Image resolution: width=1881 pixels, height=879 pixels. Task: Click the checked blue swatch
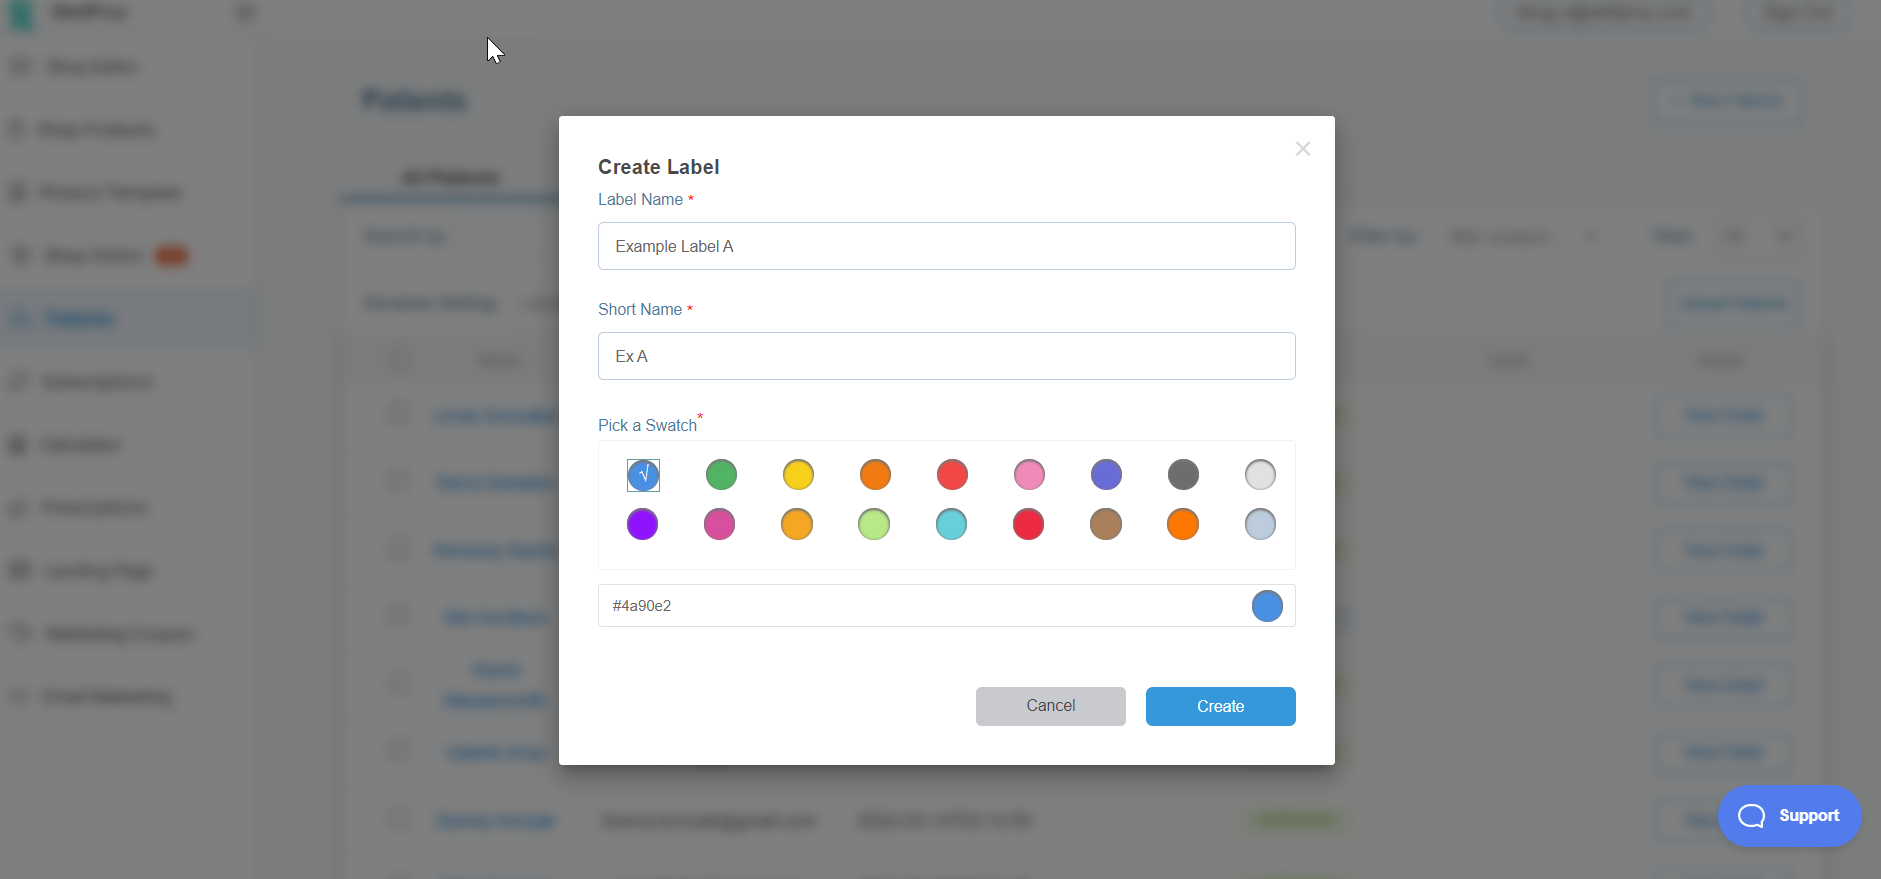click(x=643, y=475)
